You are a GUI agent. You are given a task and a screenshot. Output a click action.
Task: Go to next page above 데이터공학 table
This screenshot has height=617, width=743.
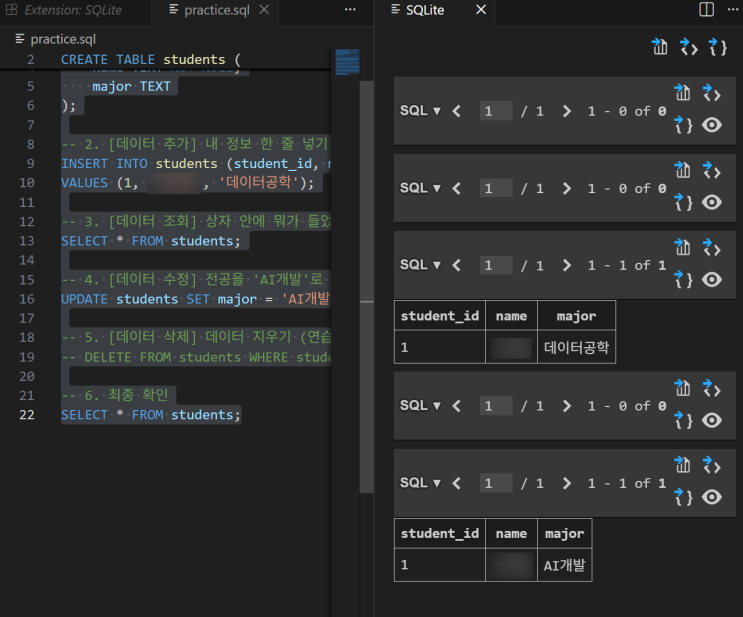click(x=567, y=265)
